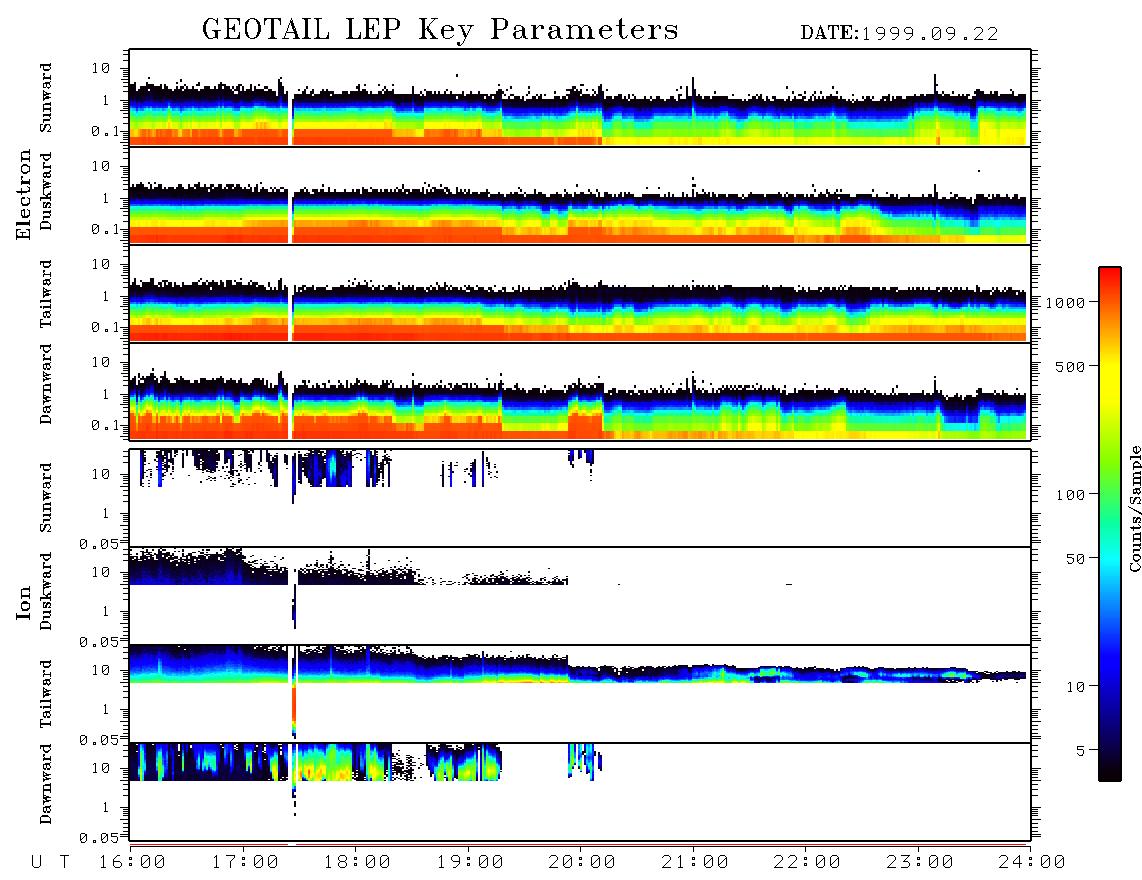Click the ion Duskward spectrogram panel
The height and width of the screenshot is (880, 1142).
580,595
